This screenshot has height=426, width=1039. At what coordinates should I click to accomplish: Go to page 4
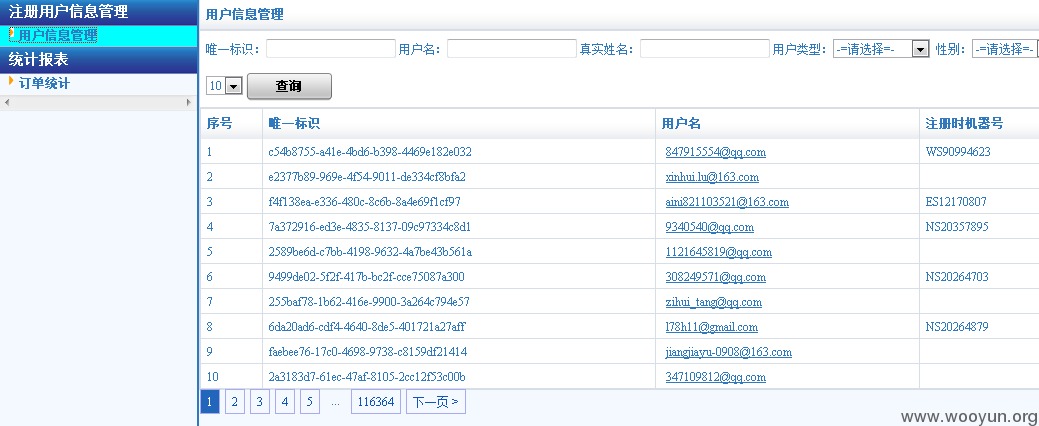pyautogui.click(x=284, y=401)
